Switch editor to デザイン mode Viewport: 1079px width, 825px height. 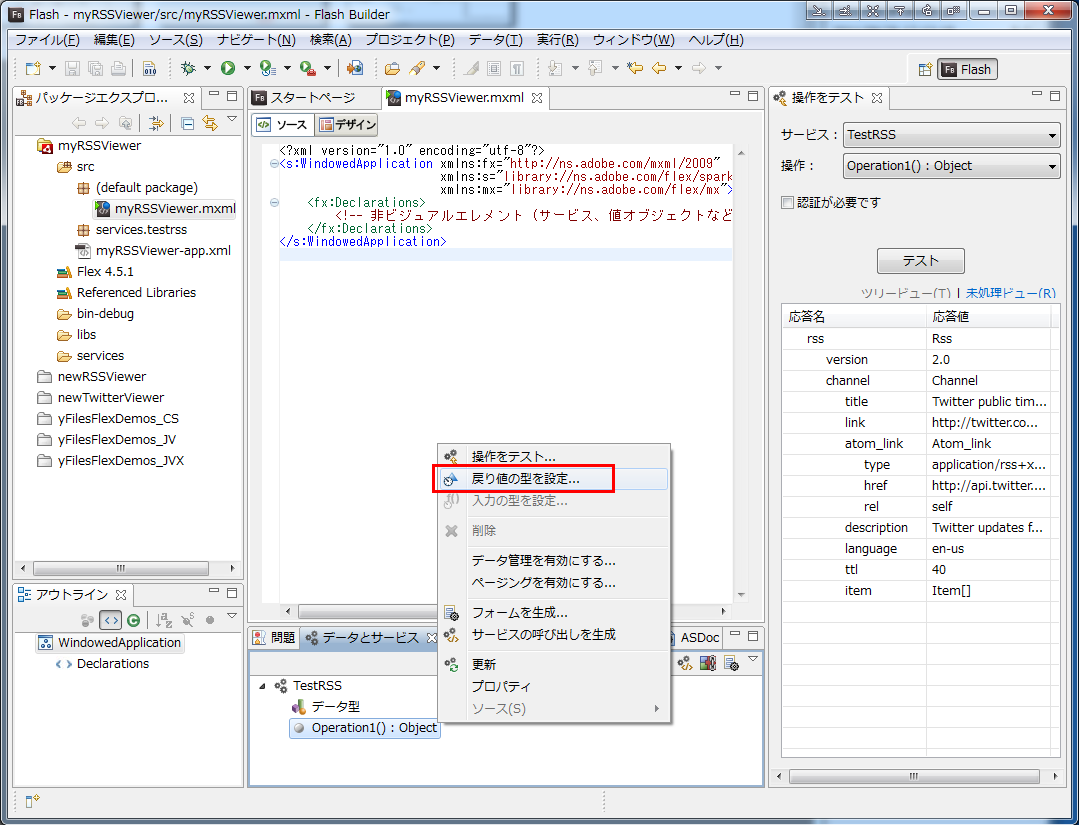coord(347,125)
